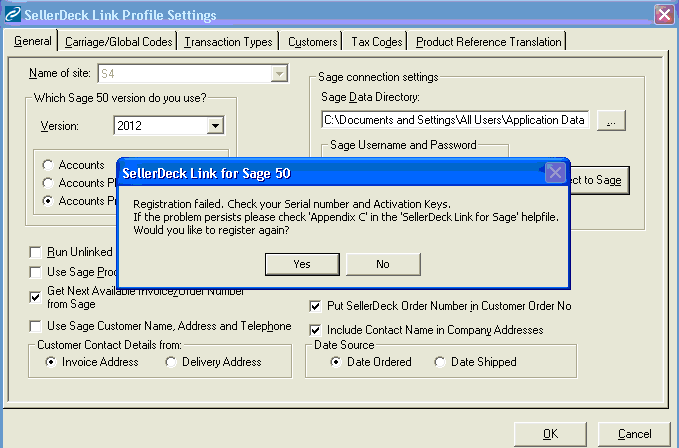679x448 pixels.
Task: Click the Sage Data Directory path field
Action: coord(455,120)
